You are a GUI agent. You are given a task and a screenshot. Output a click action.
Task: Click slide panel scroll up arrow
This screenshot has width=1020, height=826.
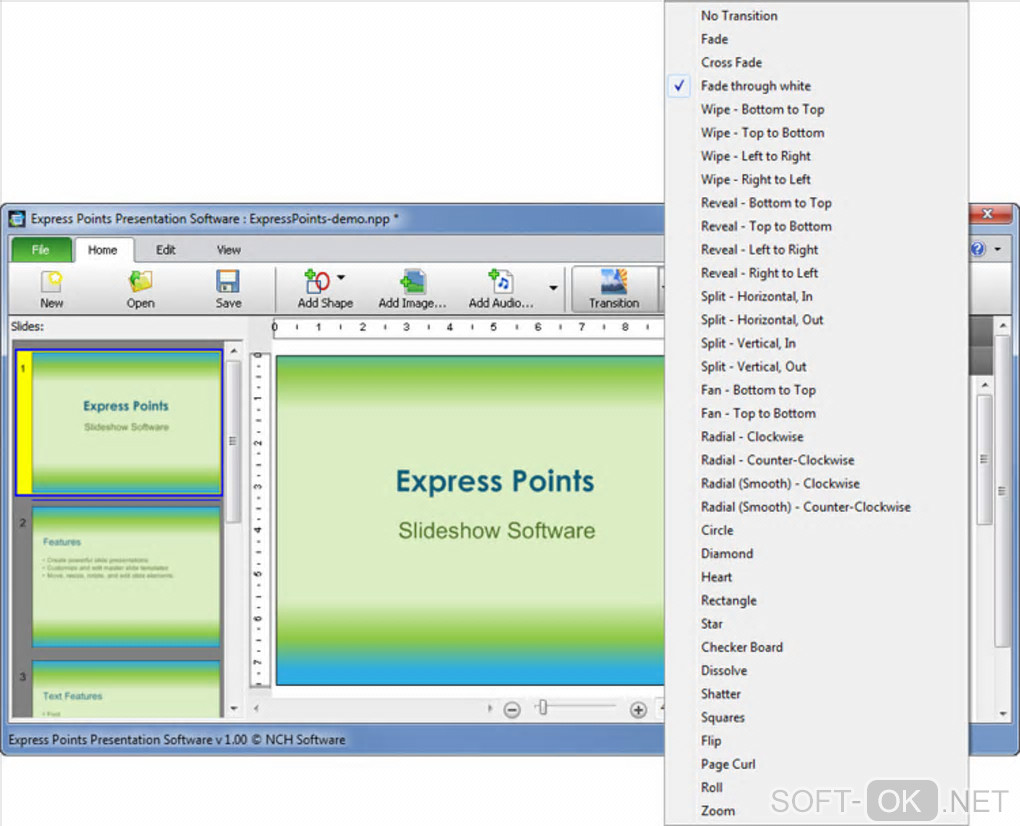(234, 351)
